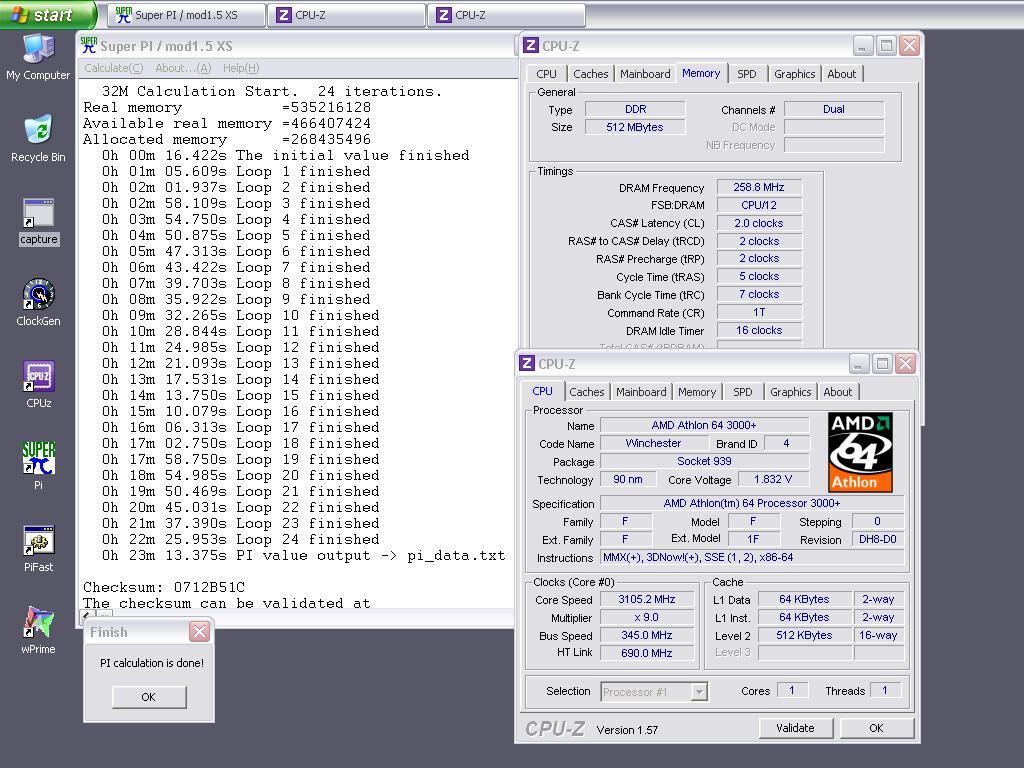Click OK in the Finish dialog
1024x768 pixels.
point(149,697)
